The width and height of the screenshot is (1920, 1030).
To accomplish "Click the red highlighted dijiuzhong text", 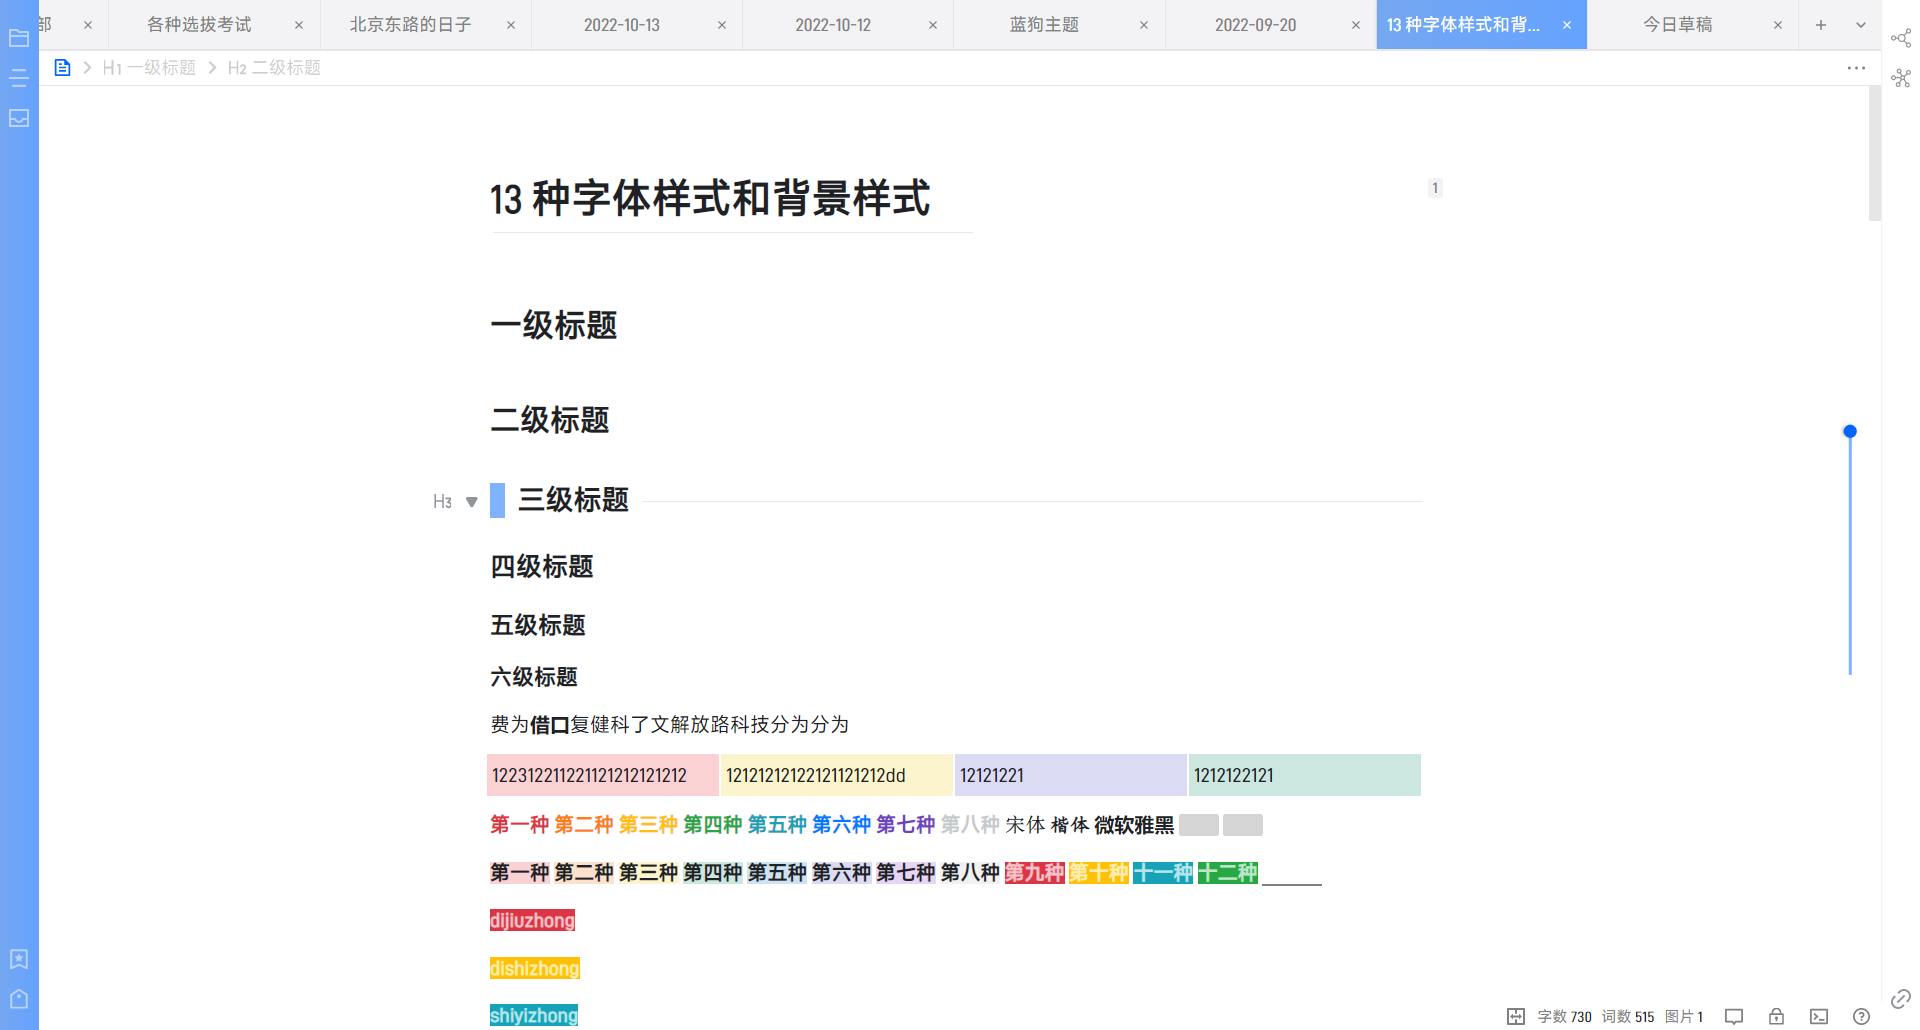I will (532, 920).
